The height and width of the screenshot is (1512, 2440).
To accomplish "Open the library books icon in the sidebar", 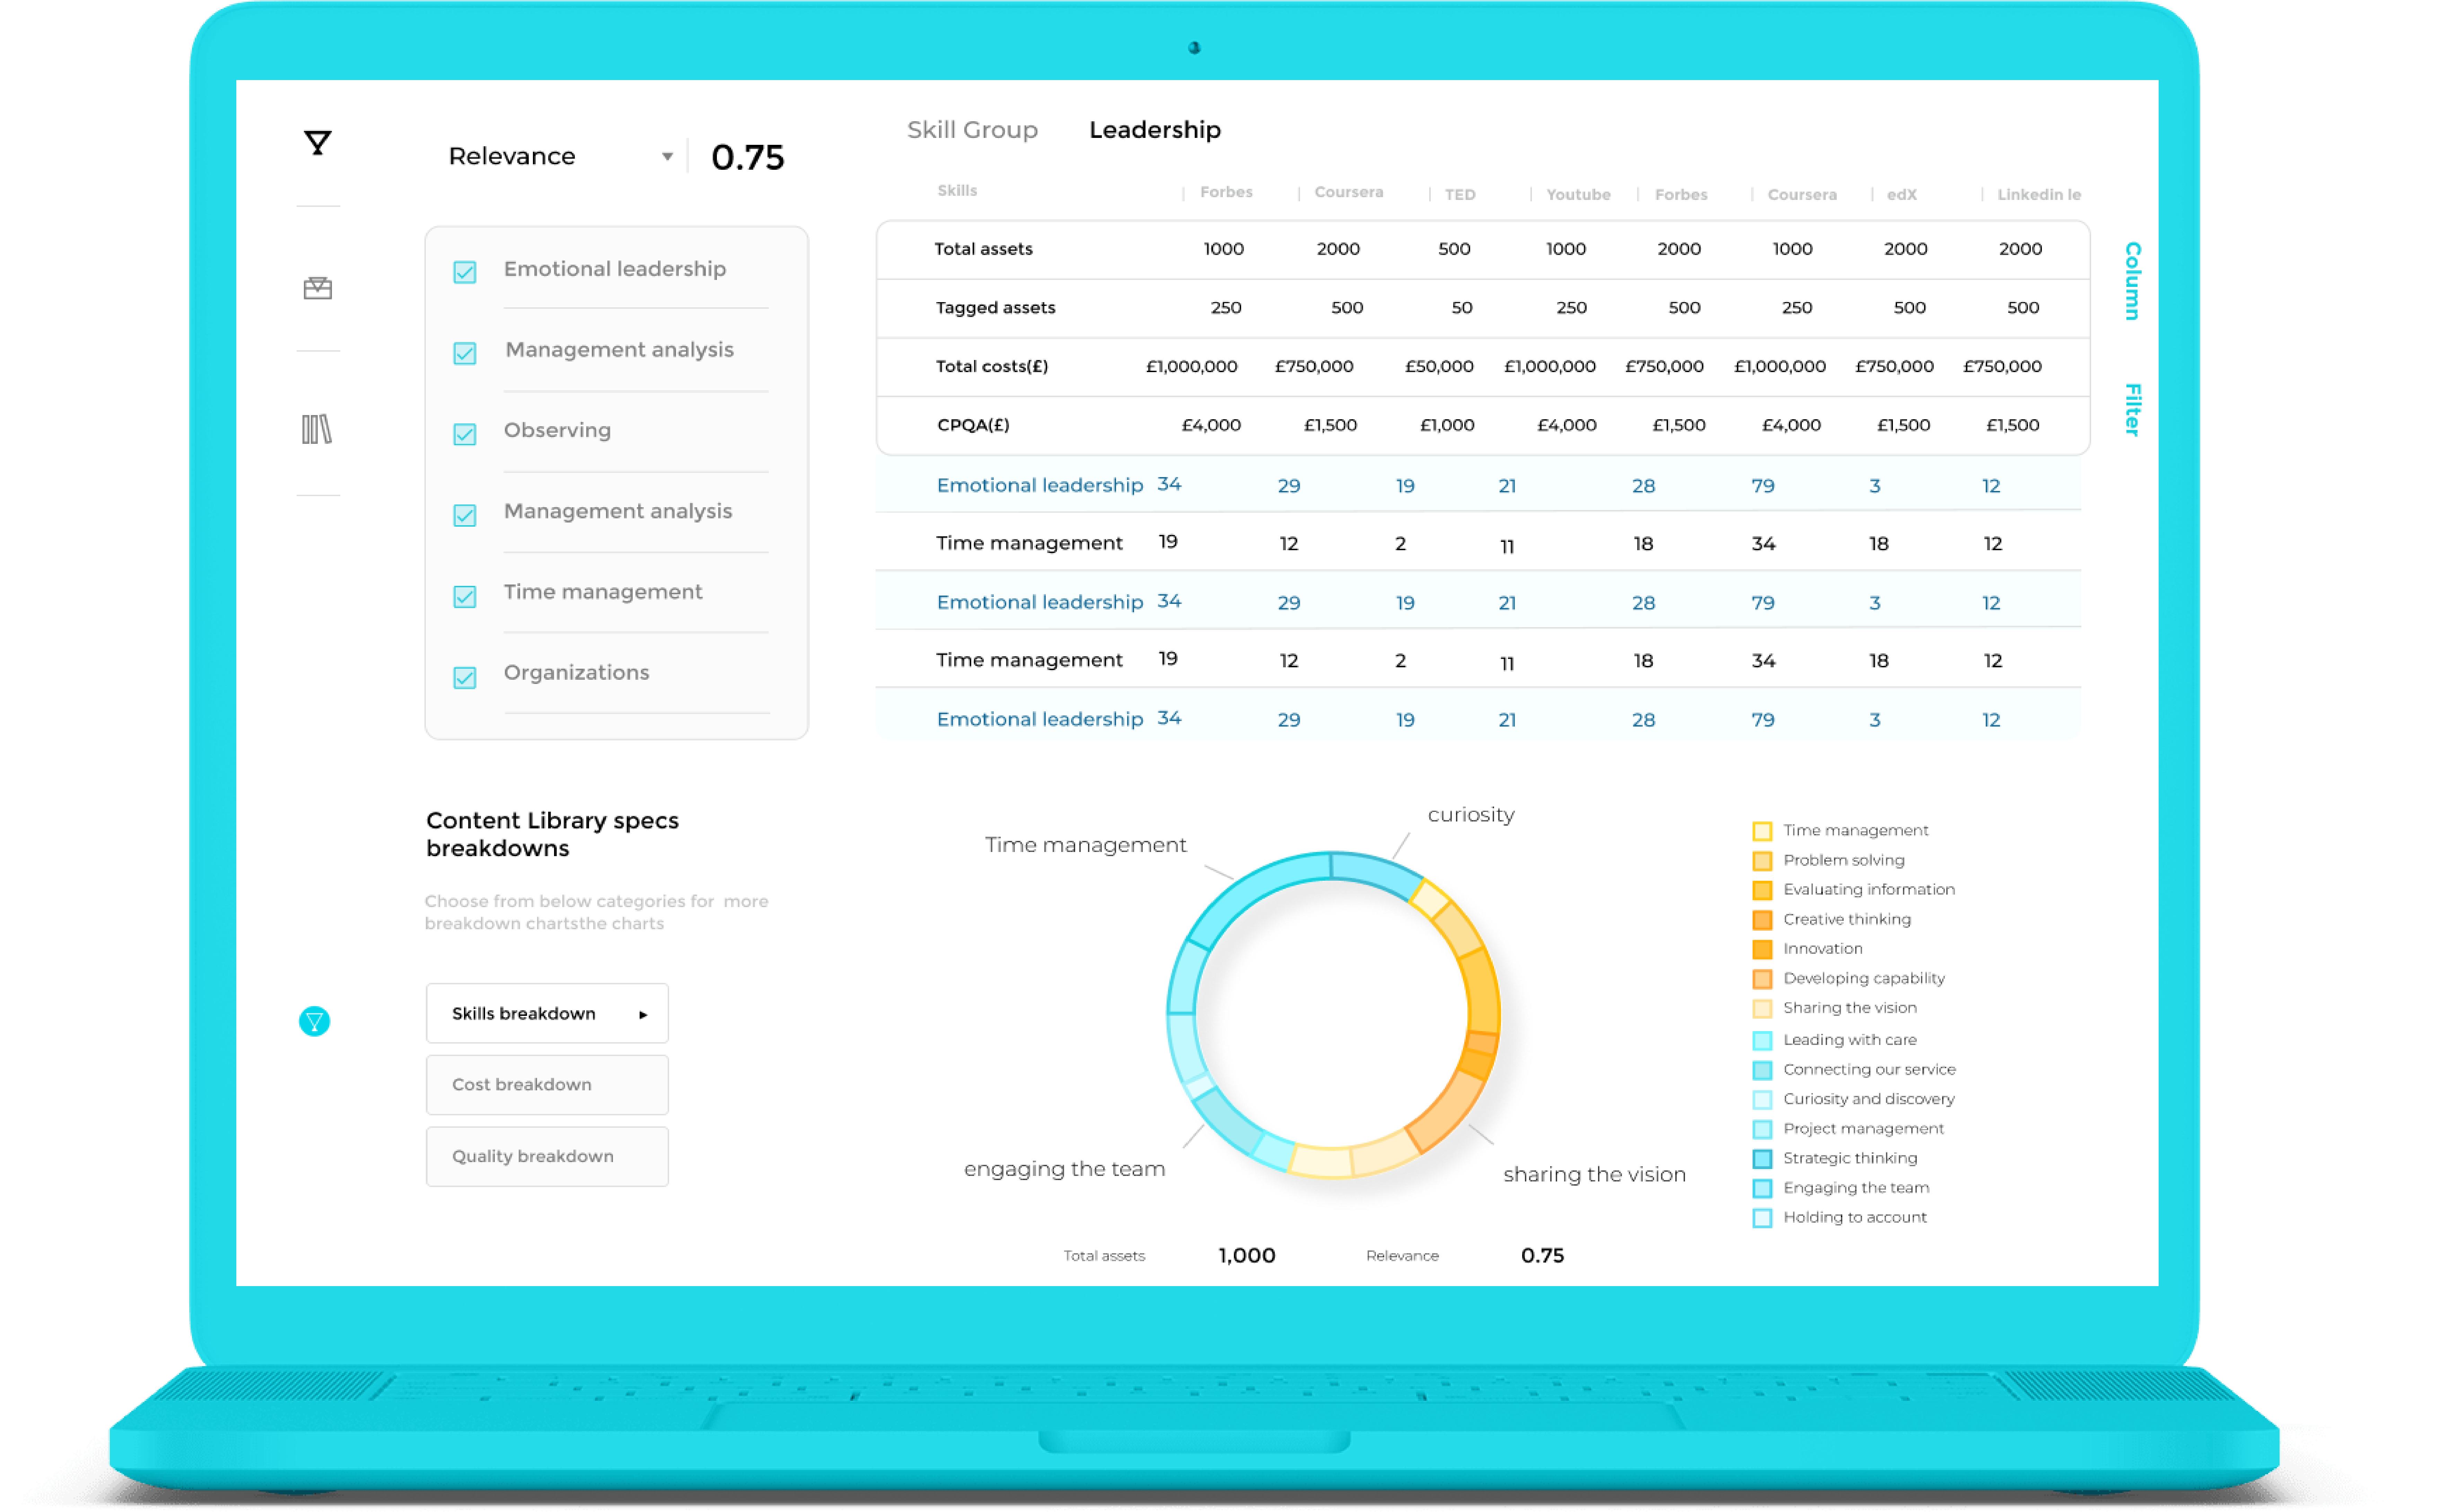I will pyautogui.click(x=317, y=429).
